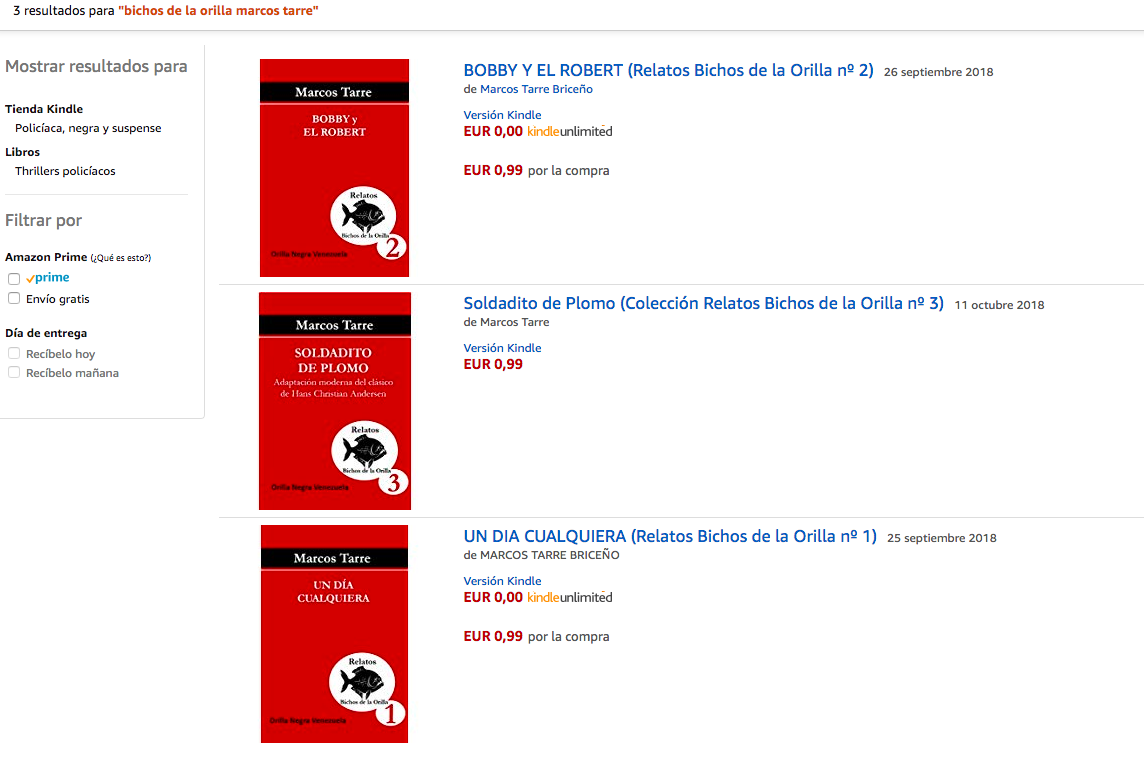Select the Policíaca, negra y suspense category
The height and width of the screenshot is (759, 1144).
tap(88, 128)
